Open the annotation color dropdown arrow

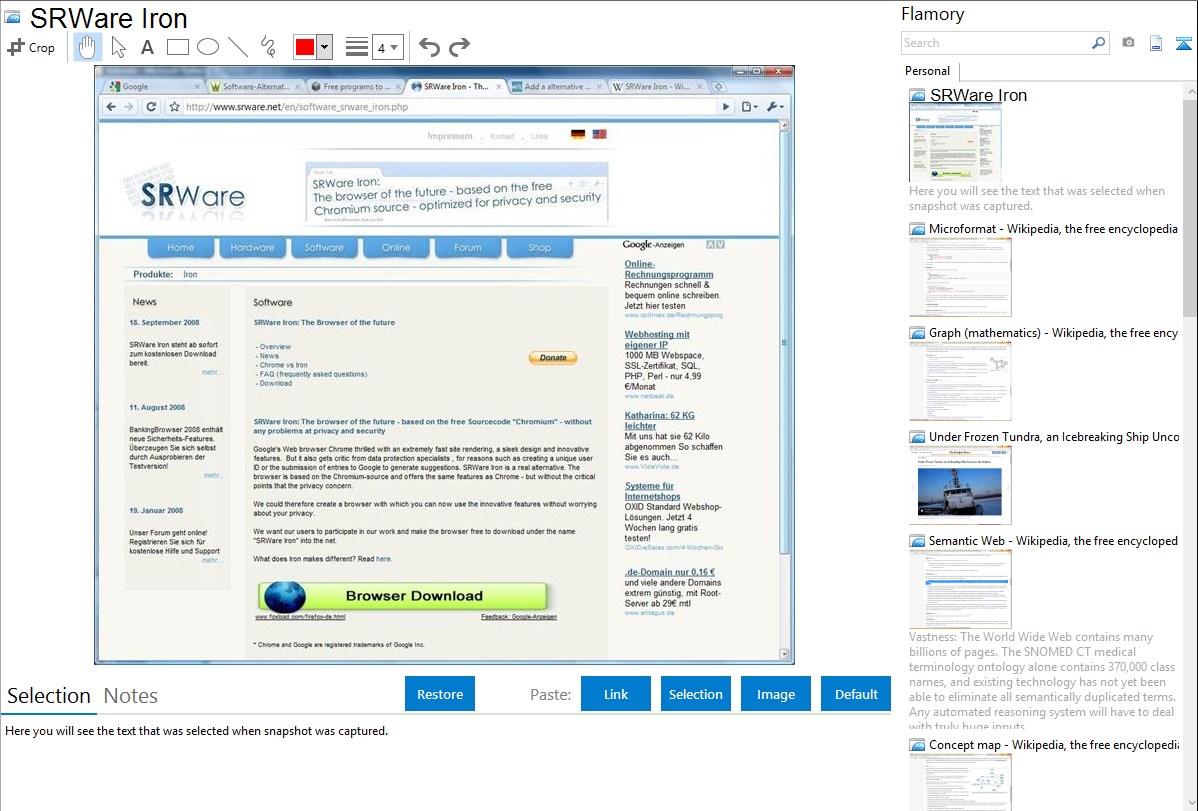click(325, 47)
